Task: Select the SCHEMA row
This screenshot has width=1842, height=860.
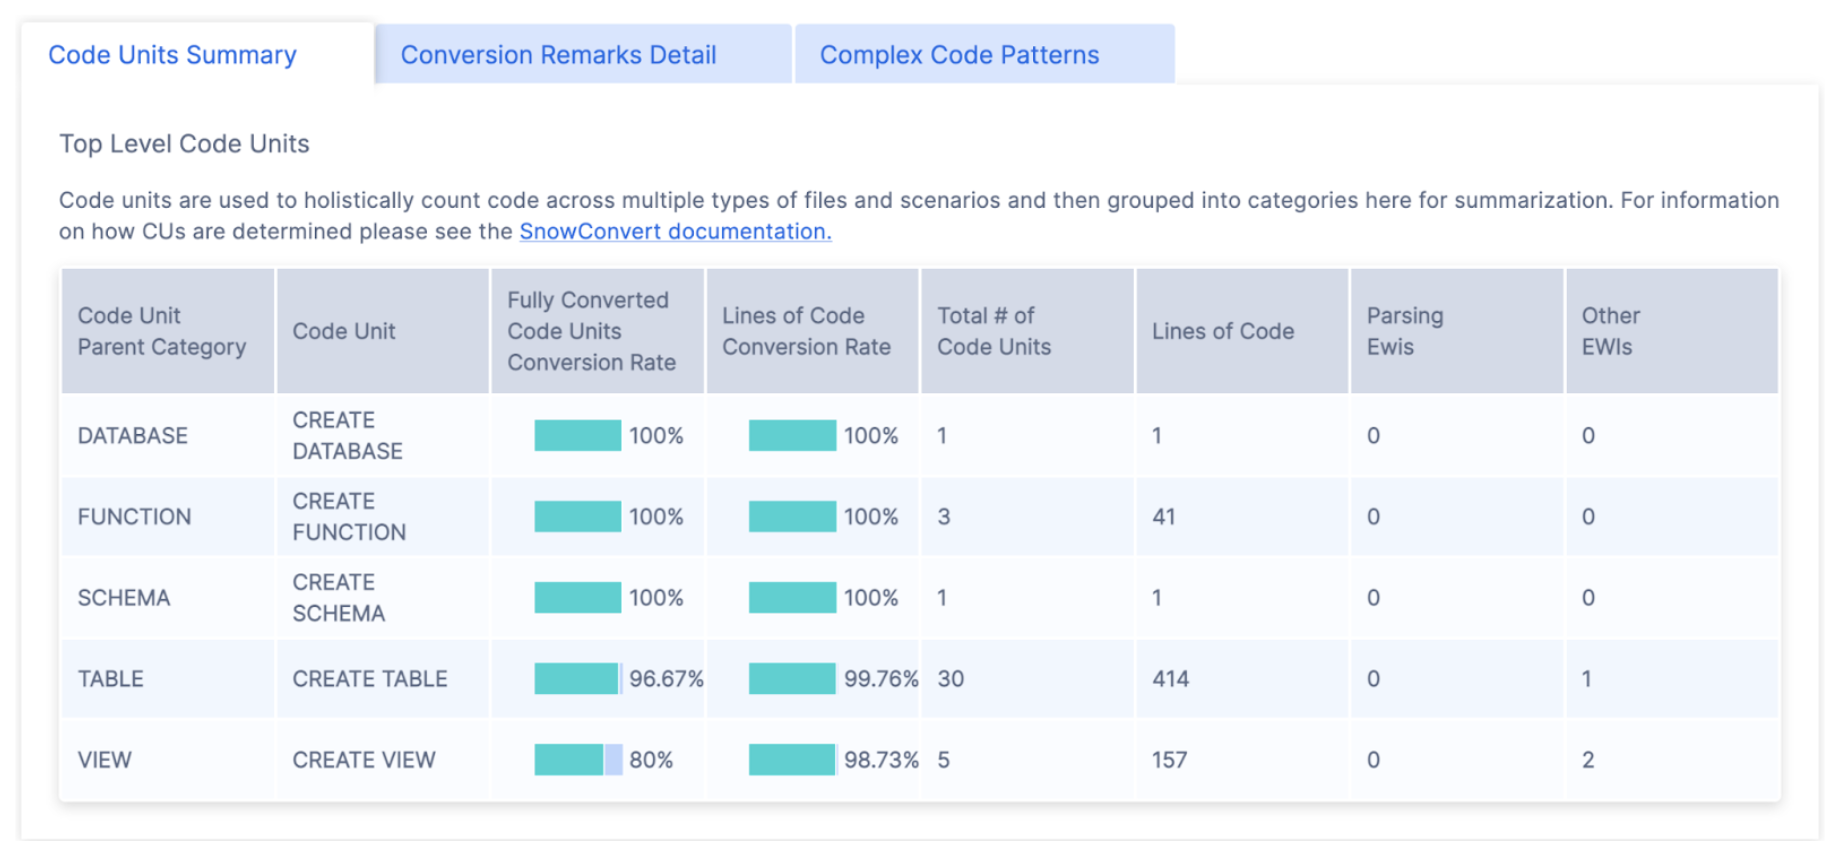Action: [x=124, y=598]
